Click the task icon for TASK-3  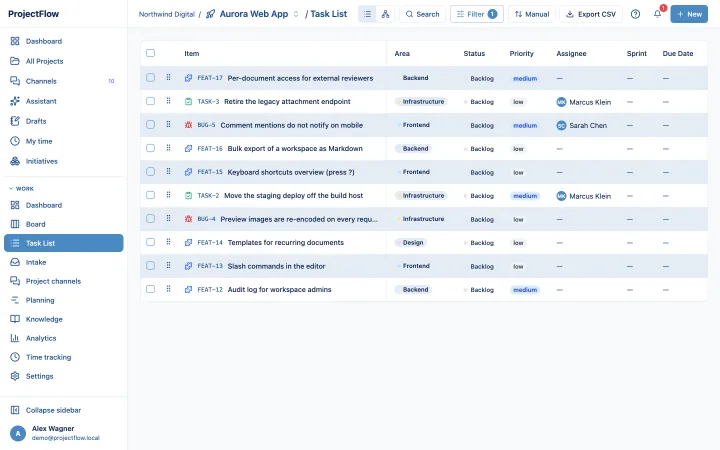coord(188,101)
